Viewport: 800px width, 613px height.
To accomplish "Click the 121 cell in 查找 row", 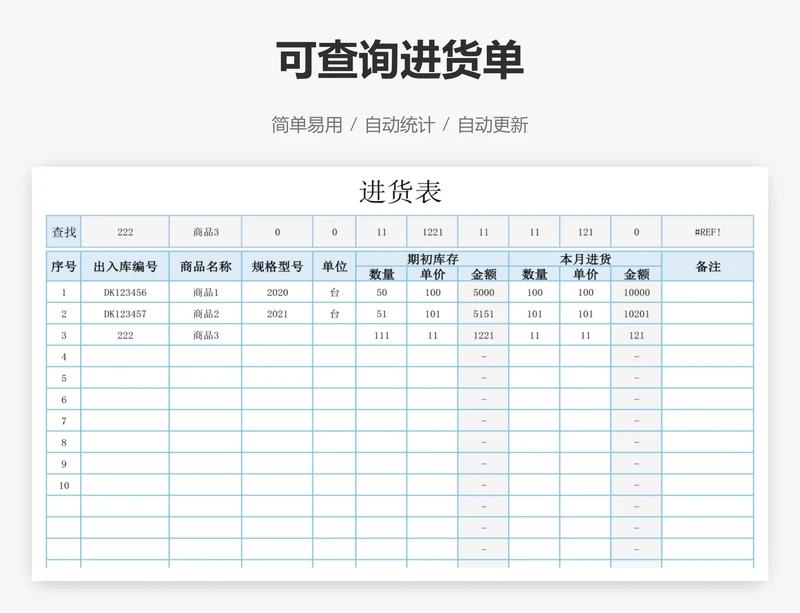I will (x=585, y=232).
